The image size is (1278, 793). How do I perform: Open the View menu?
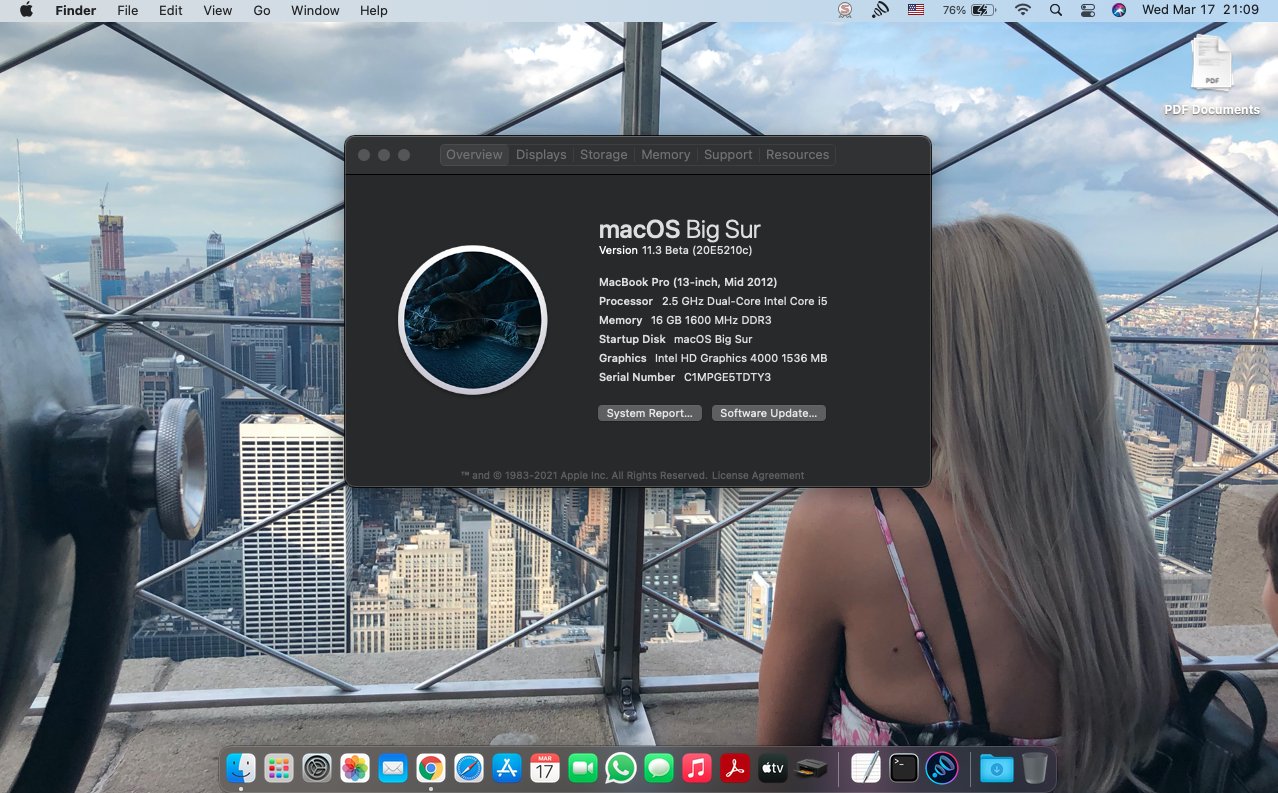218,10
